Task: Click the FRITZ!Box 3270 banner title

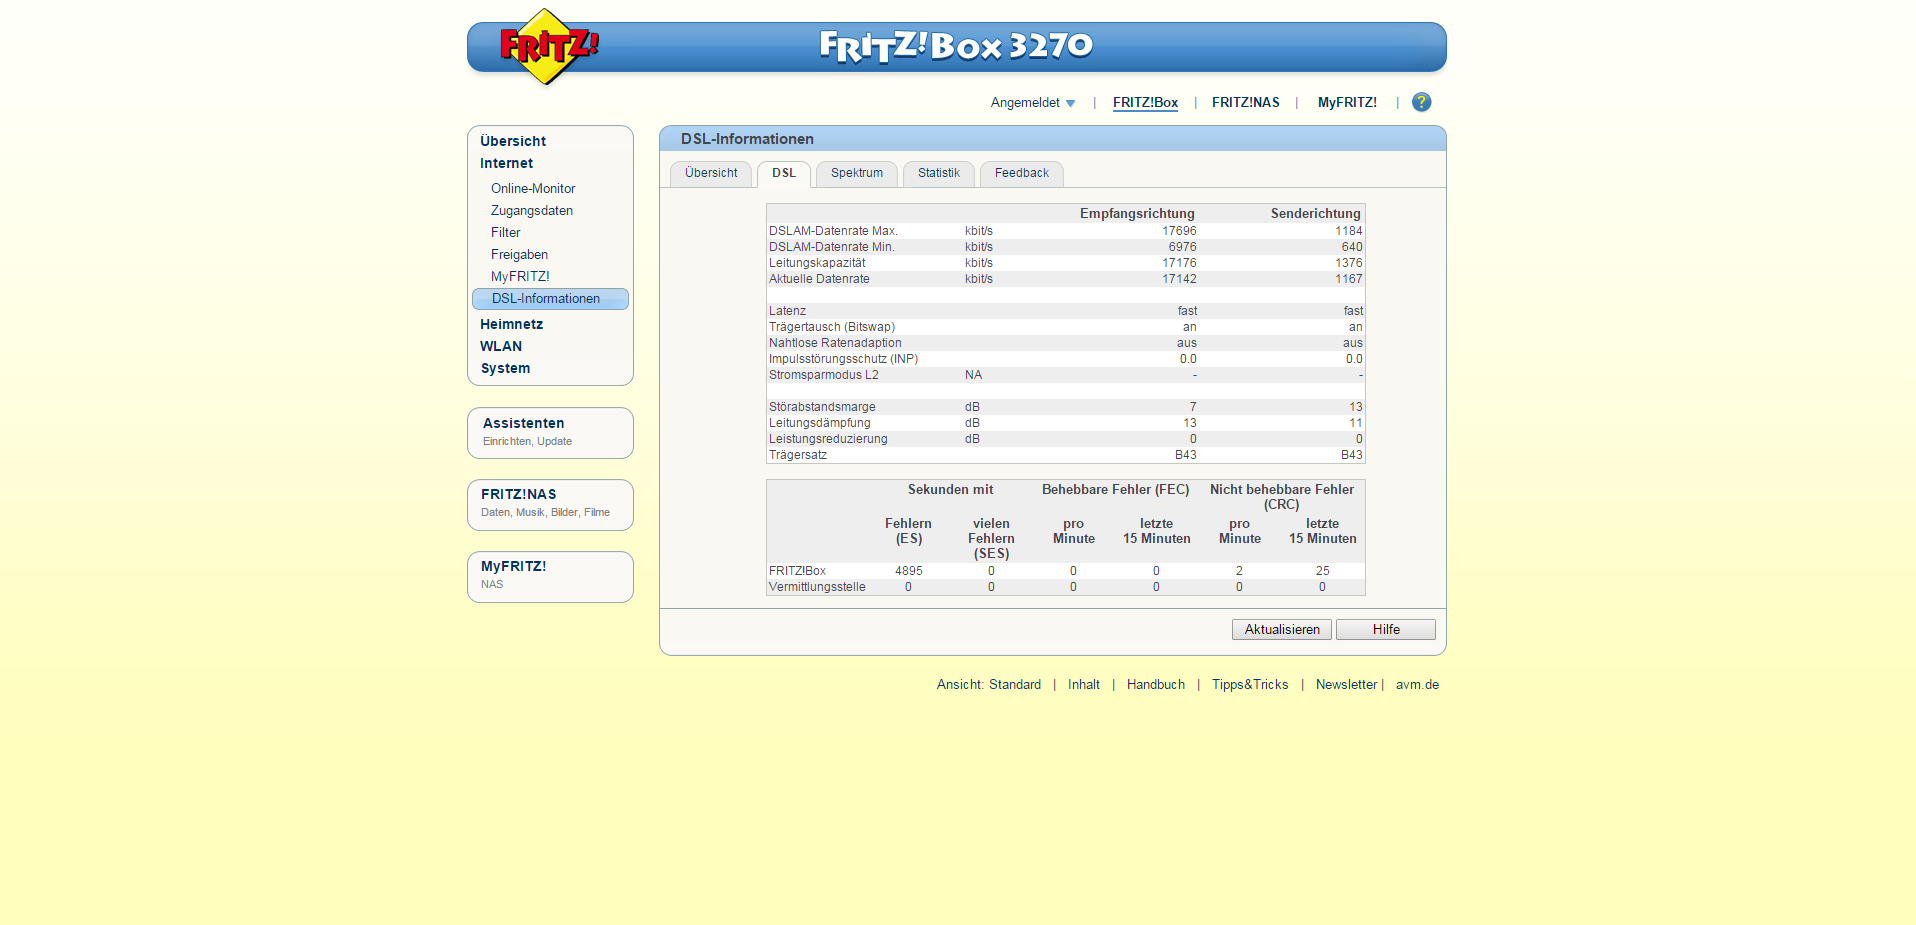Action: tap(956, 46)
